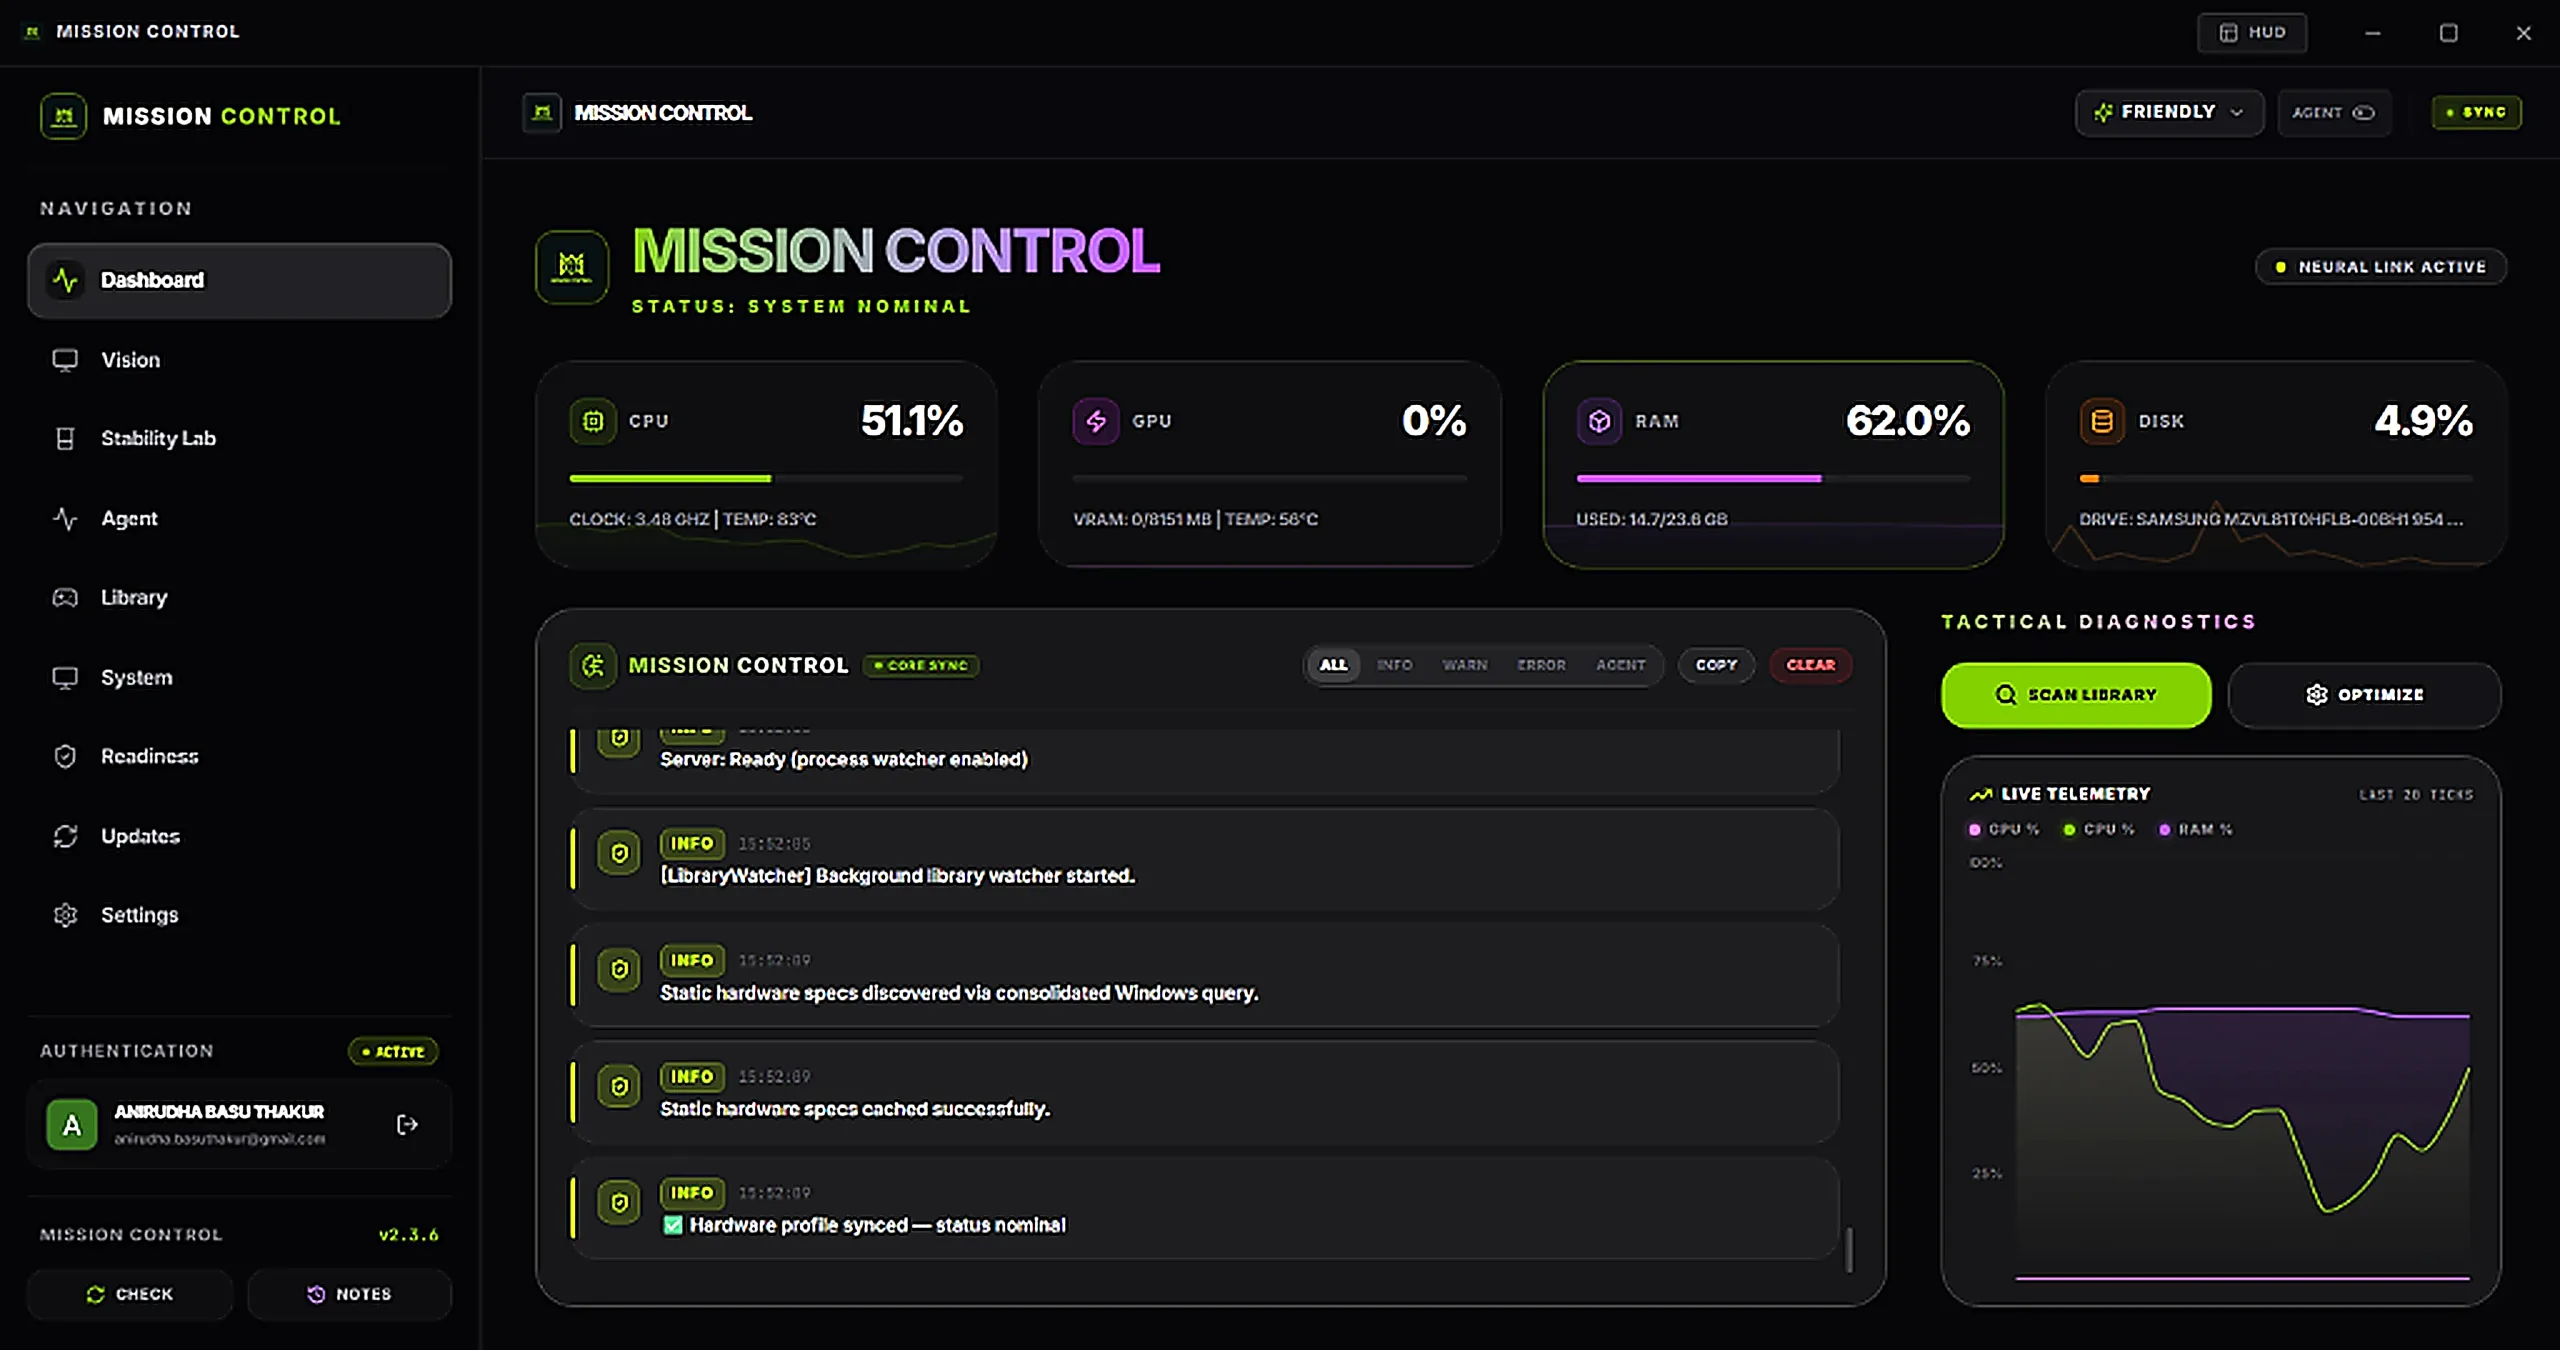Click the log panel scrollbar
2560x1350 pixels.
(x=1849, y=1249)
